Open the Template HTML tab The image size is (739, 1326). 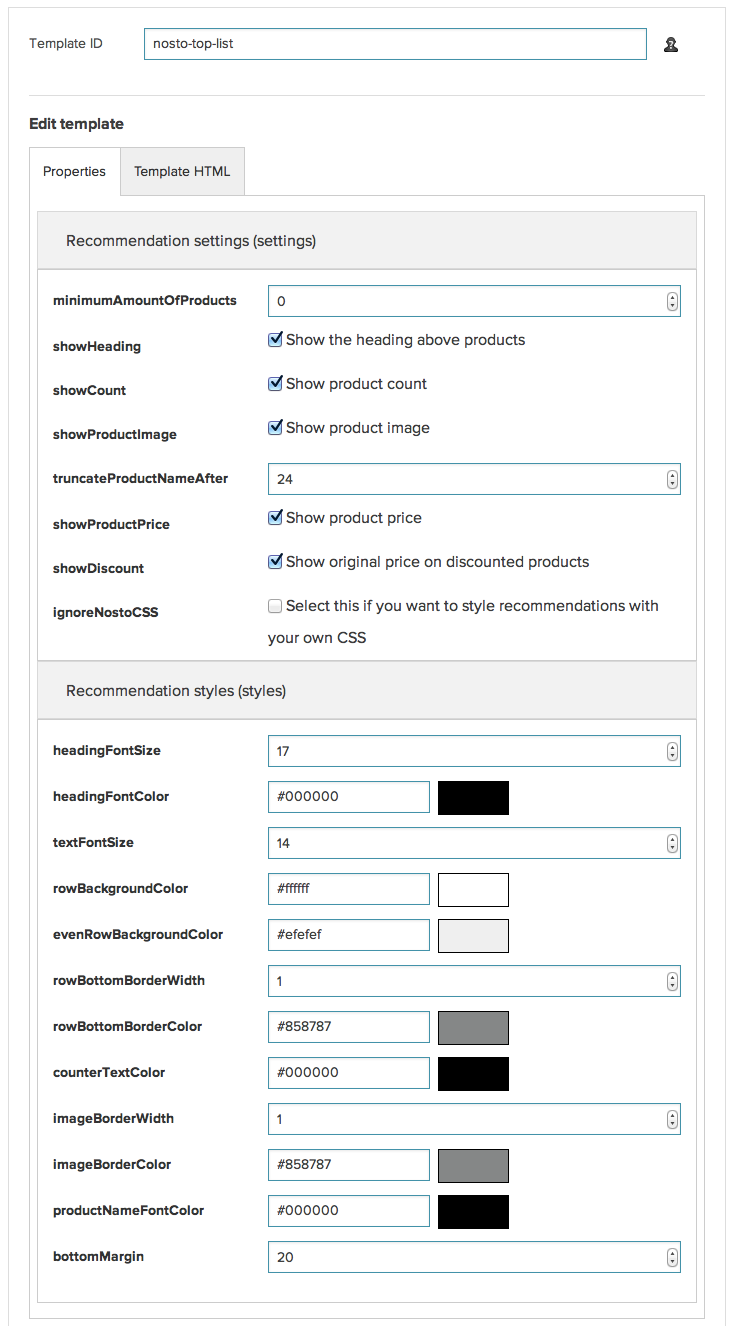coord(182,171)
